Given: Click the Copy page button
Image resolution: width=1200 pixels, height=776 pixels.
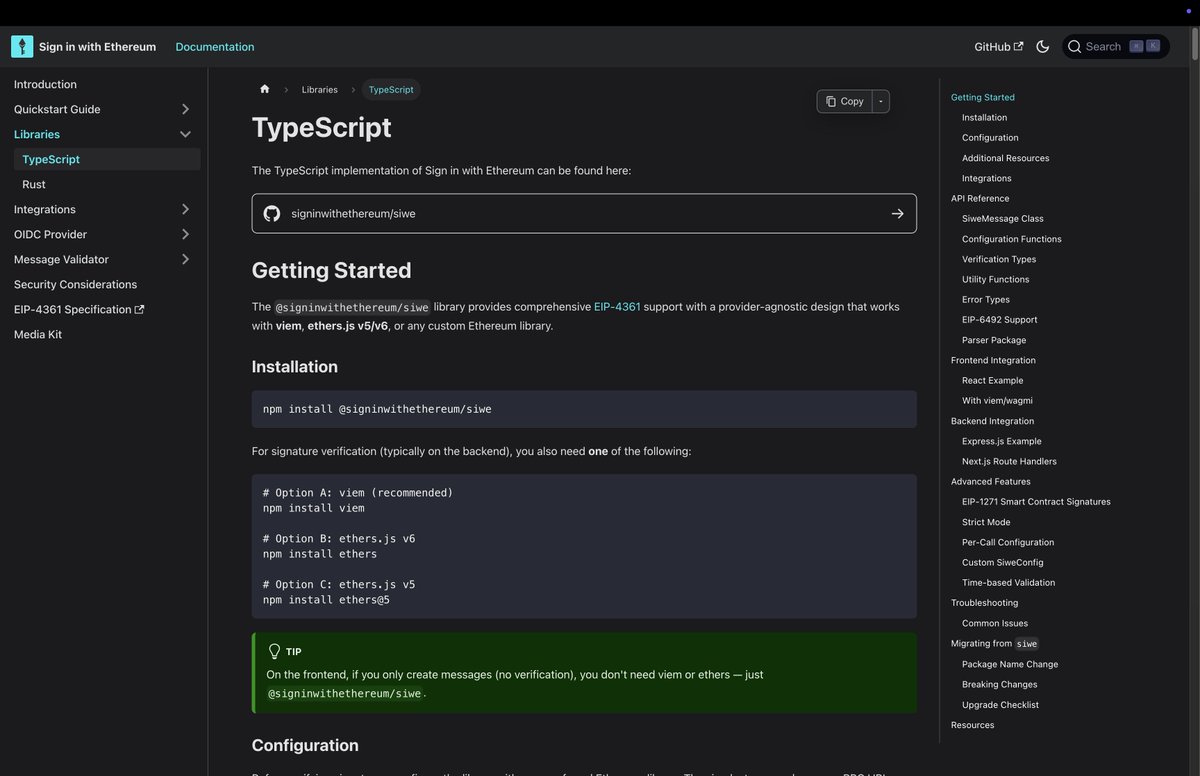Looking at the screenshot, I should (x=844, y=101).
